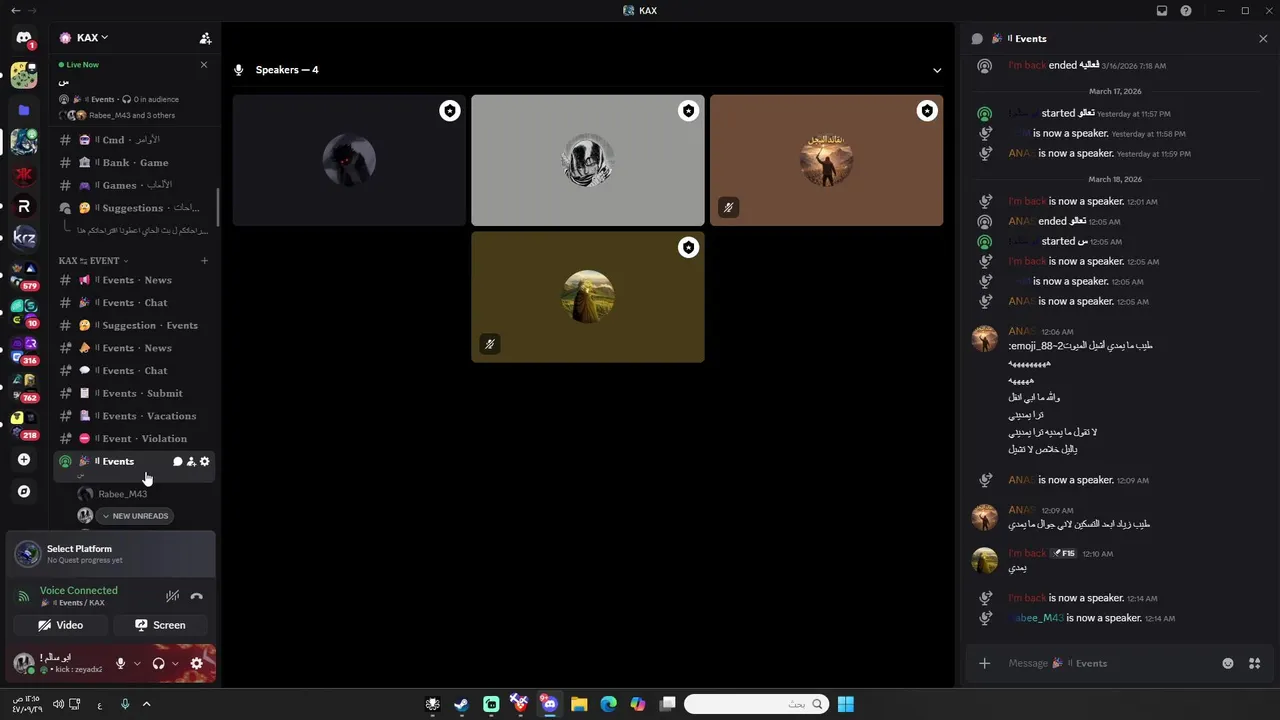Click the bottom olive speaker tile

point(588,297)
